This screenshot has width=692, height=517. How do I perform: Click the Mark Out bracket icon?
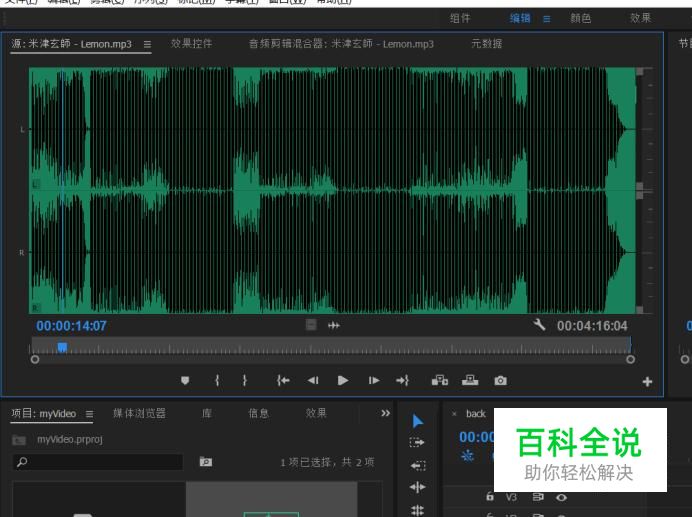point(244,380)
